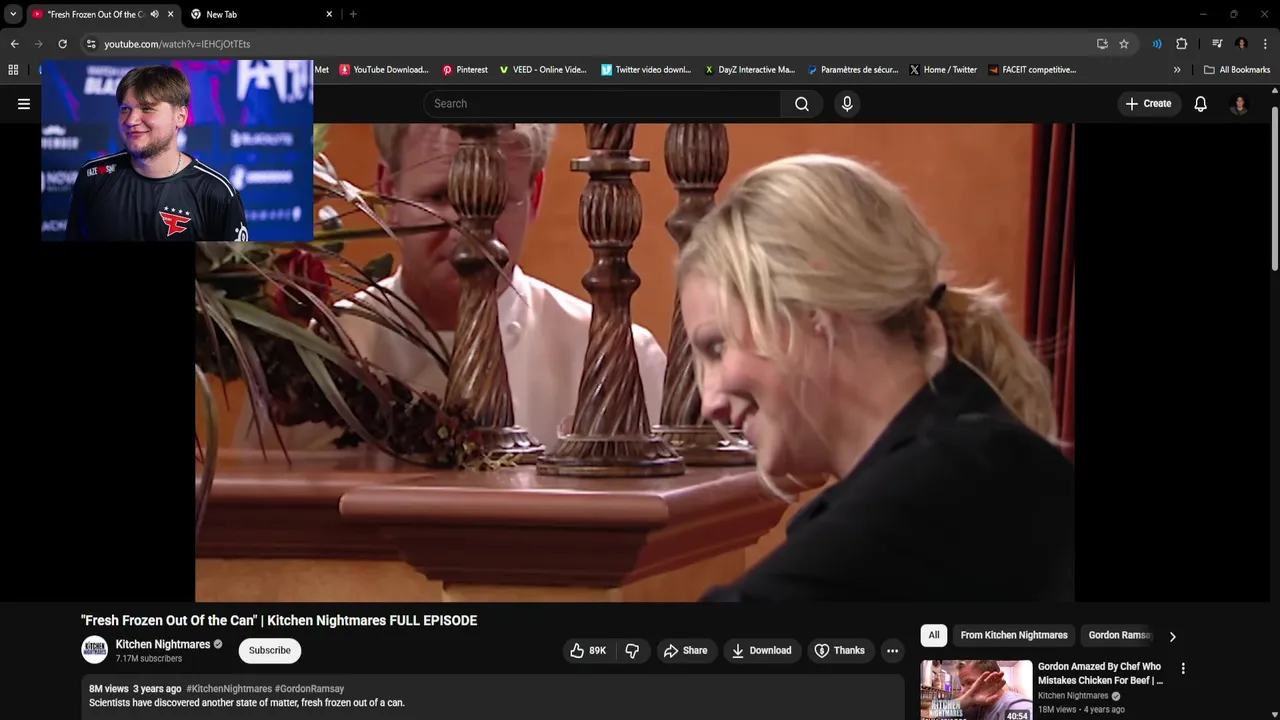Open media controls in Chrome toolbar
Viewport: 1280px width, 720px height.
pyautogui.click(x=1217, y=44)
